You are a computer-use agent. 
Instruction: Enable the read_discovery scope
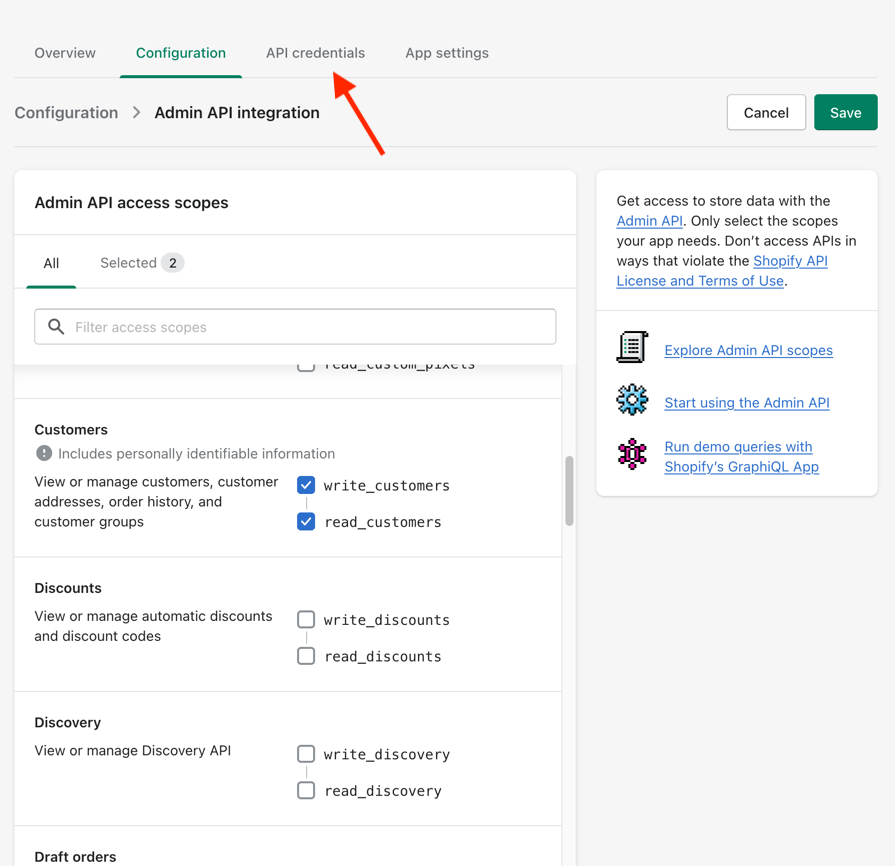point(306,791)
